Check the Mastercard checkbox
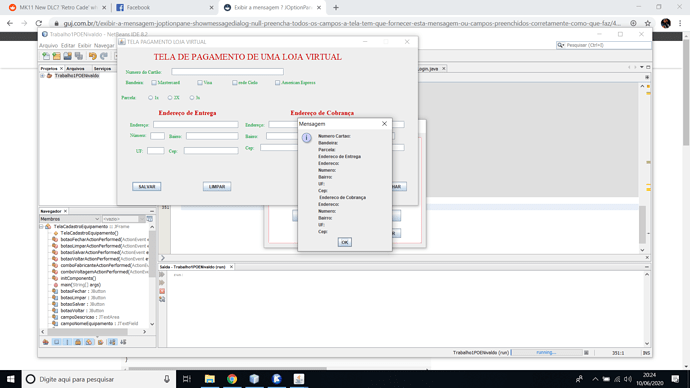Screen dimensions: 690x388 click(x=154, y=83)
